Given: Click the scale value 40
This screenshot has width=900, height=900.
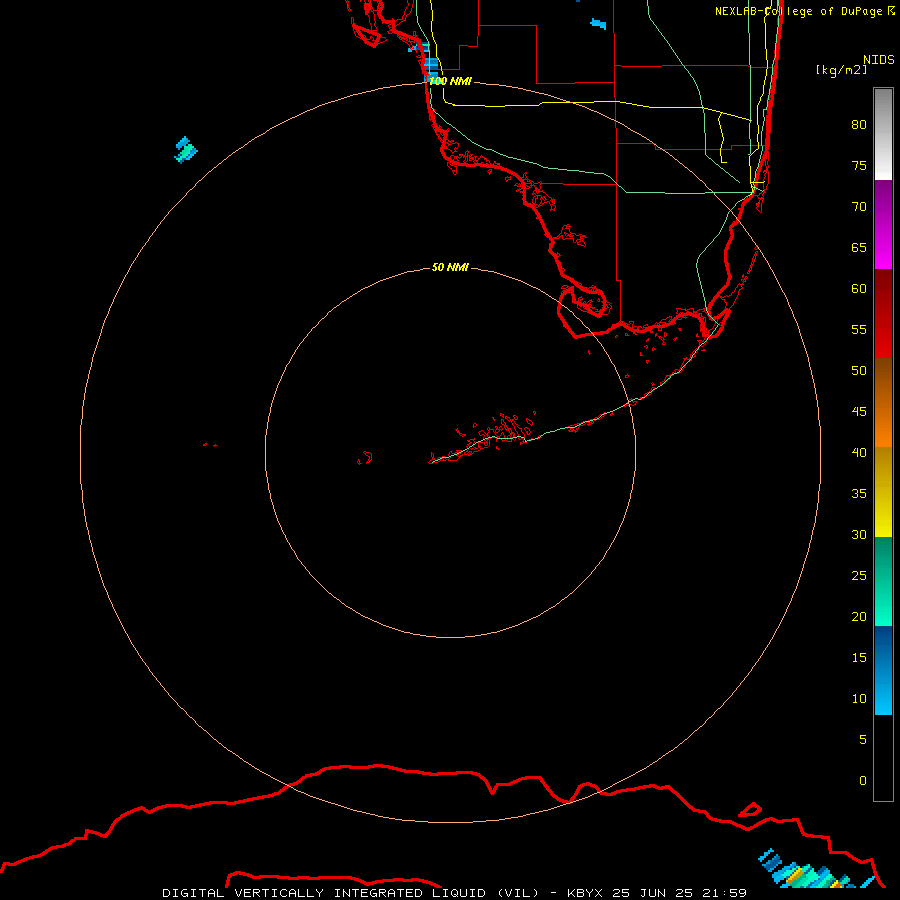Looking at the screenshot, I should [x=859, y=453].
